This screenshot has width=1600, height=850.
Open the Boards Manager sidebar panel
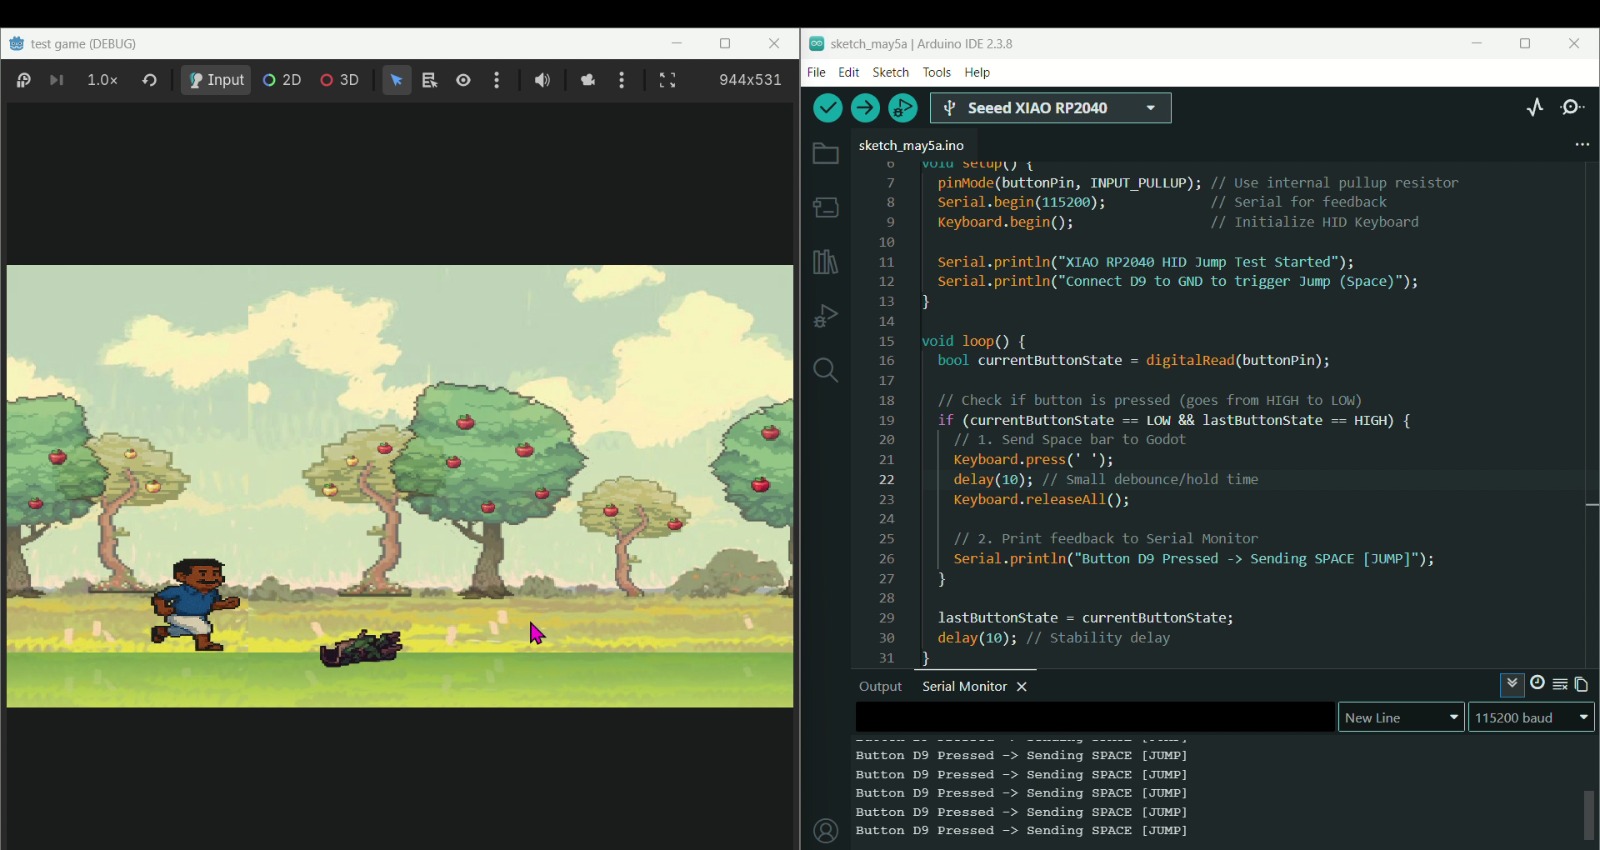click(x=825, y=207)
